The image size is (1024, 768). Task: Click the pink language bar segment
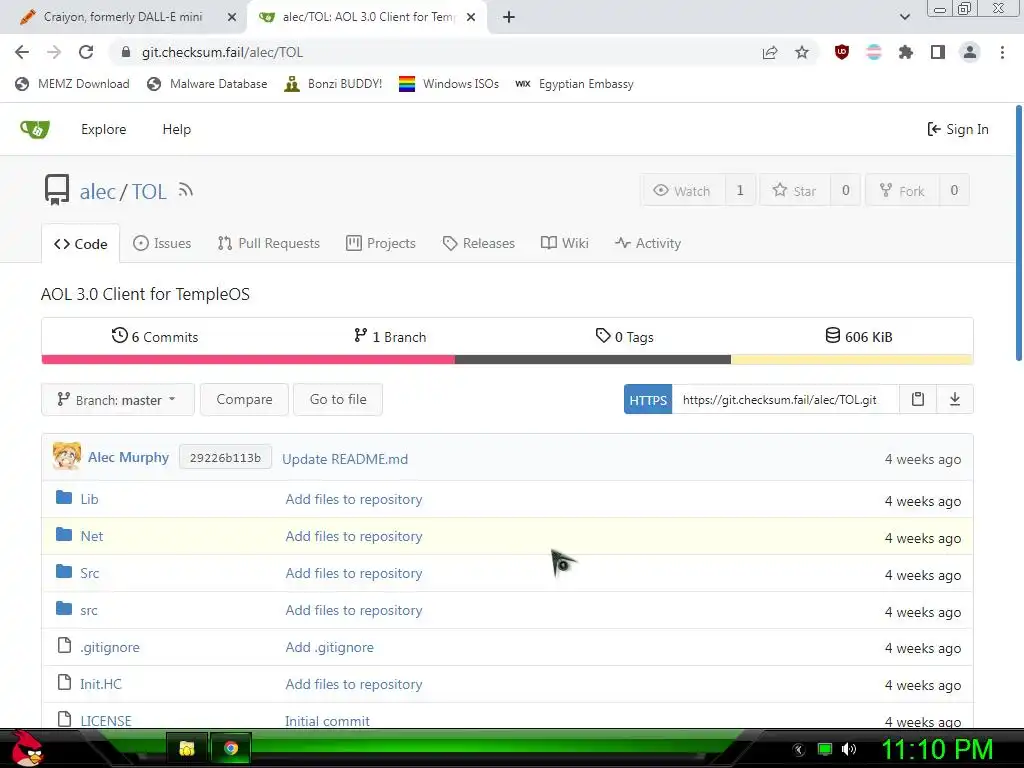pyautogui.click(x=248, y=360)
